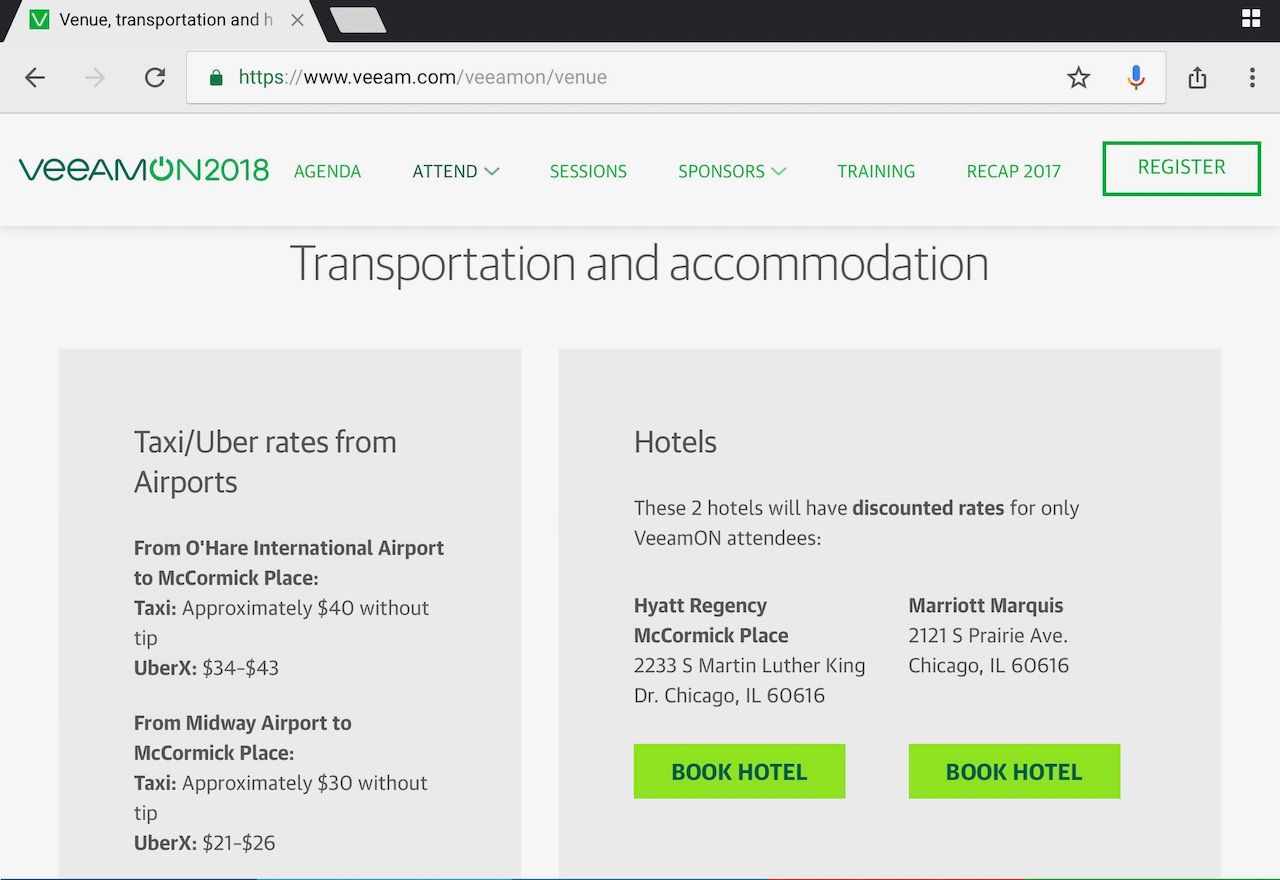The height and width of the screenshot is (880, 1280).
Task: Open the AGENDA menu item
Action: (327, 171)
